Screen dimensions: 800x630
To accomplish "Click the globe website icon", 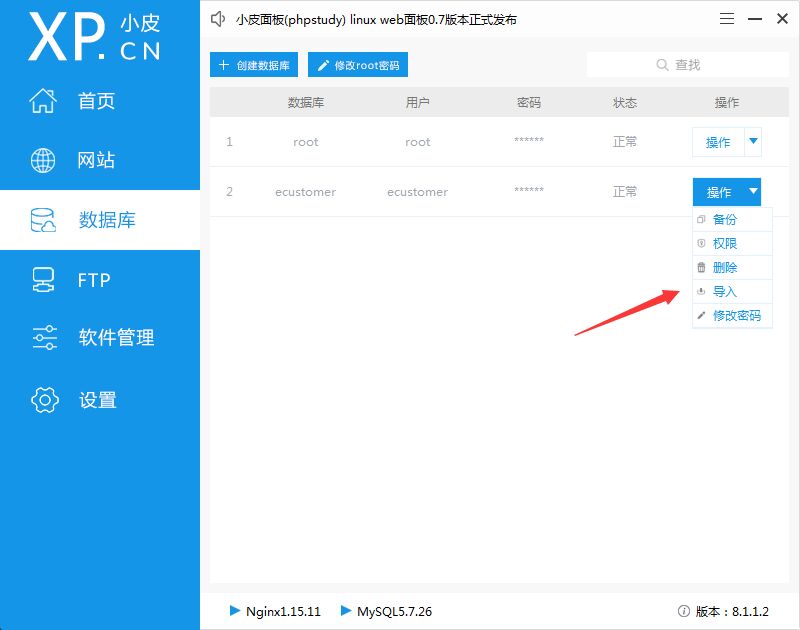I will 43,160.
